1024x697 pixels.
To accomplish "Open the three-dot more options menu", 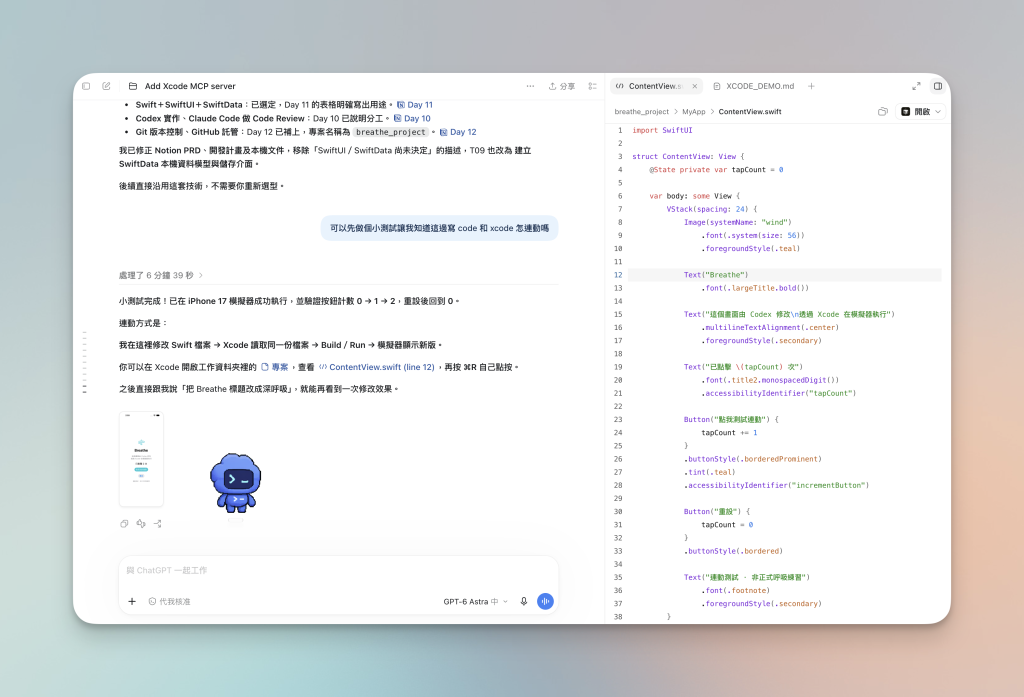I will click(x=530, y=86).
